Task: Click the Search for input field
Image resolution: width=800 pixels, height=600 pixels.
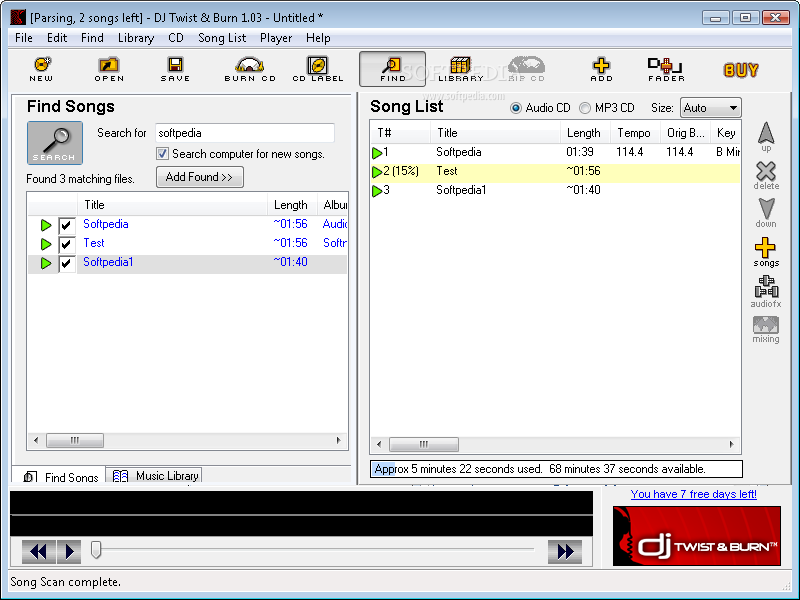Action: coord(244,133)
